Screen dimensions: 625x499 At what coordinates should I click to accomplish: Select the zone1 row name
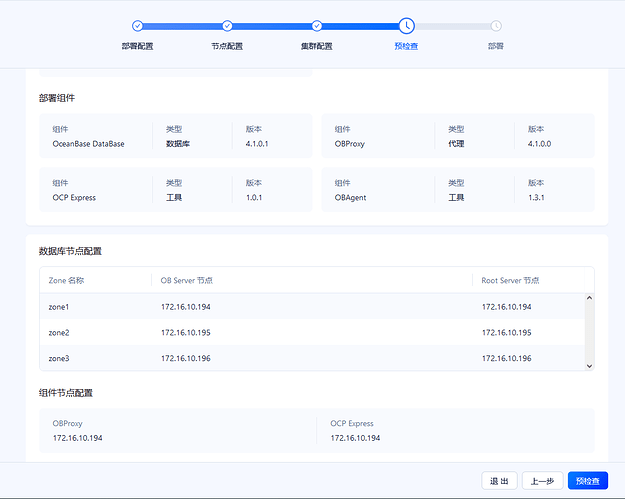(59, 307)
